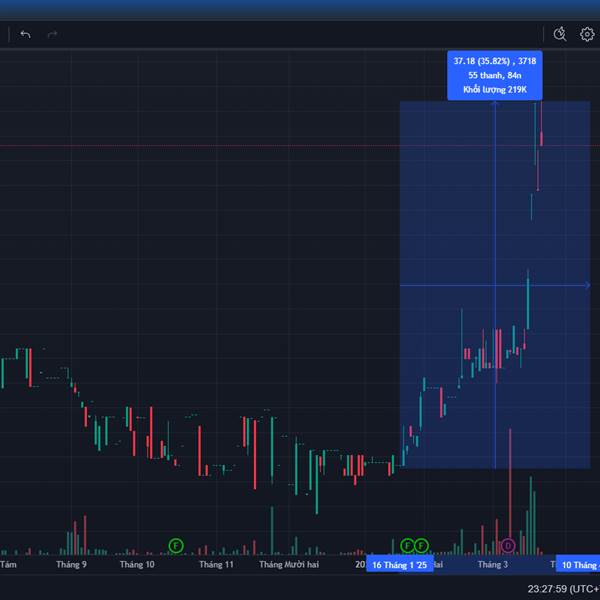The width and height of the screenshot is (600, 600).
Task: Click right F marker above '16 Tháng 1 '25'
Action: pyautogui.click(x=421, y=545)
